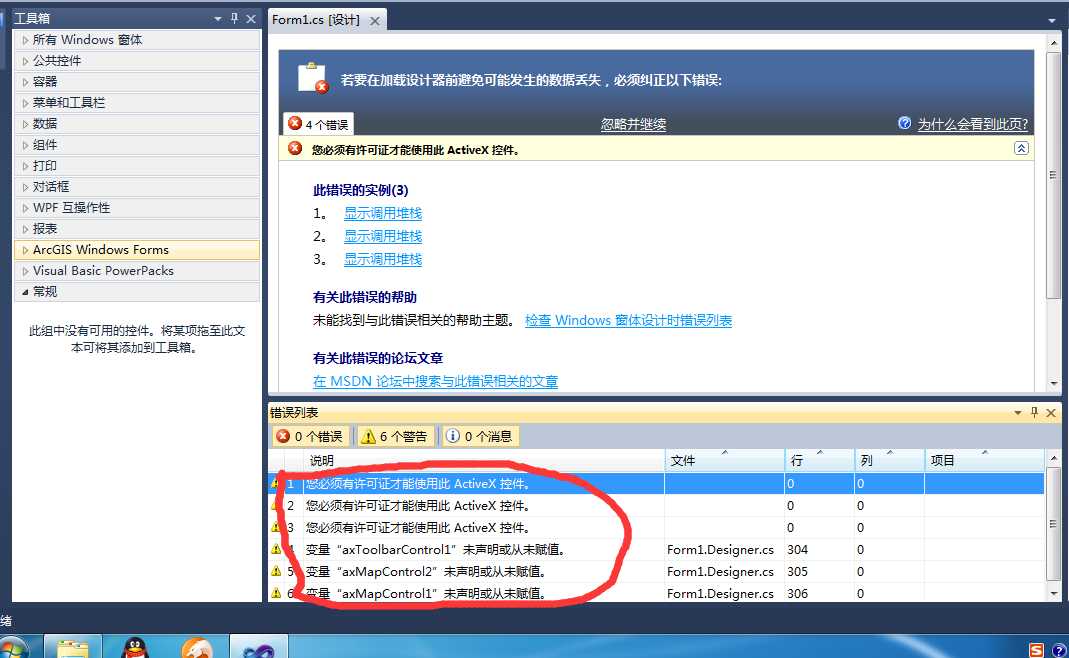Open the 错误列表 panel position dropdown
The width and height of the screenshot is (1069, 658).
1018,413
